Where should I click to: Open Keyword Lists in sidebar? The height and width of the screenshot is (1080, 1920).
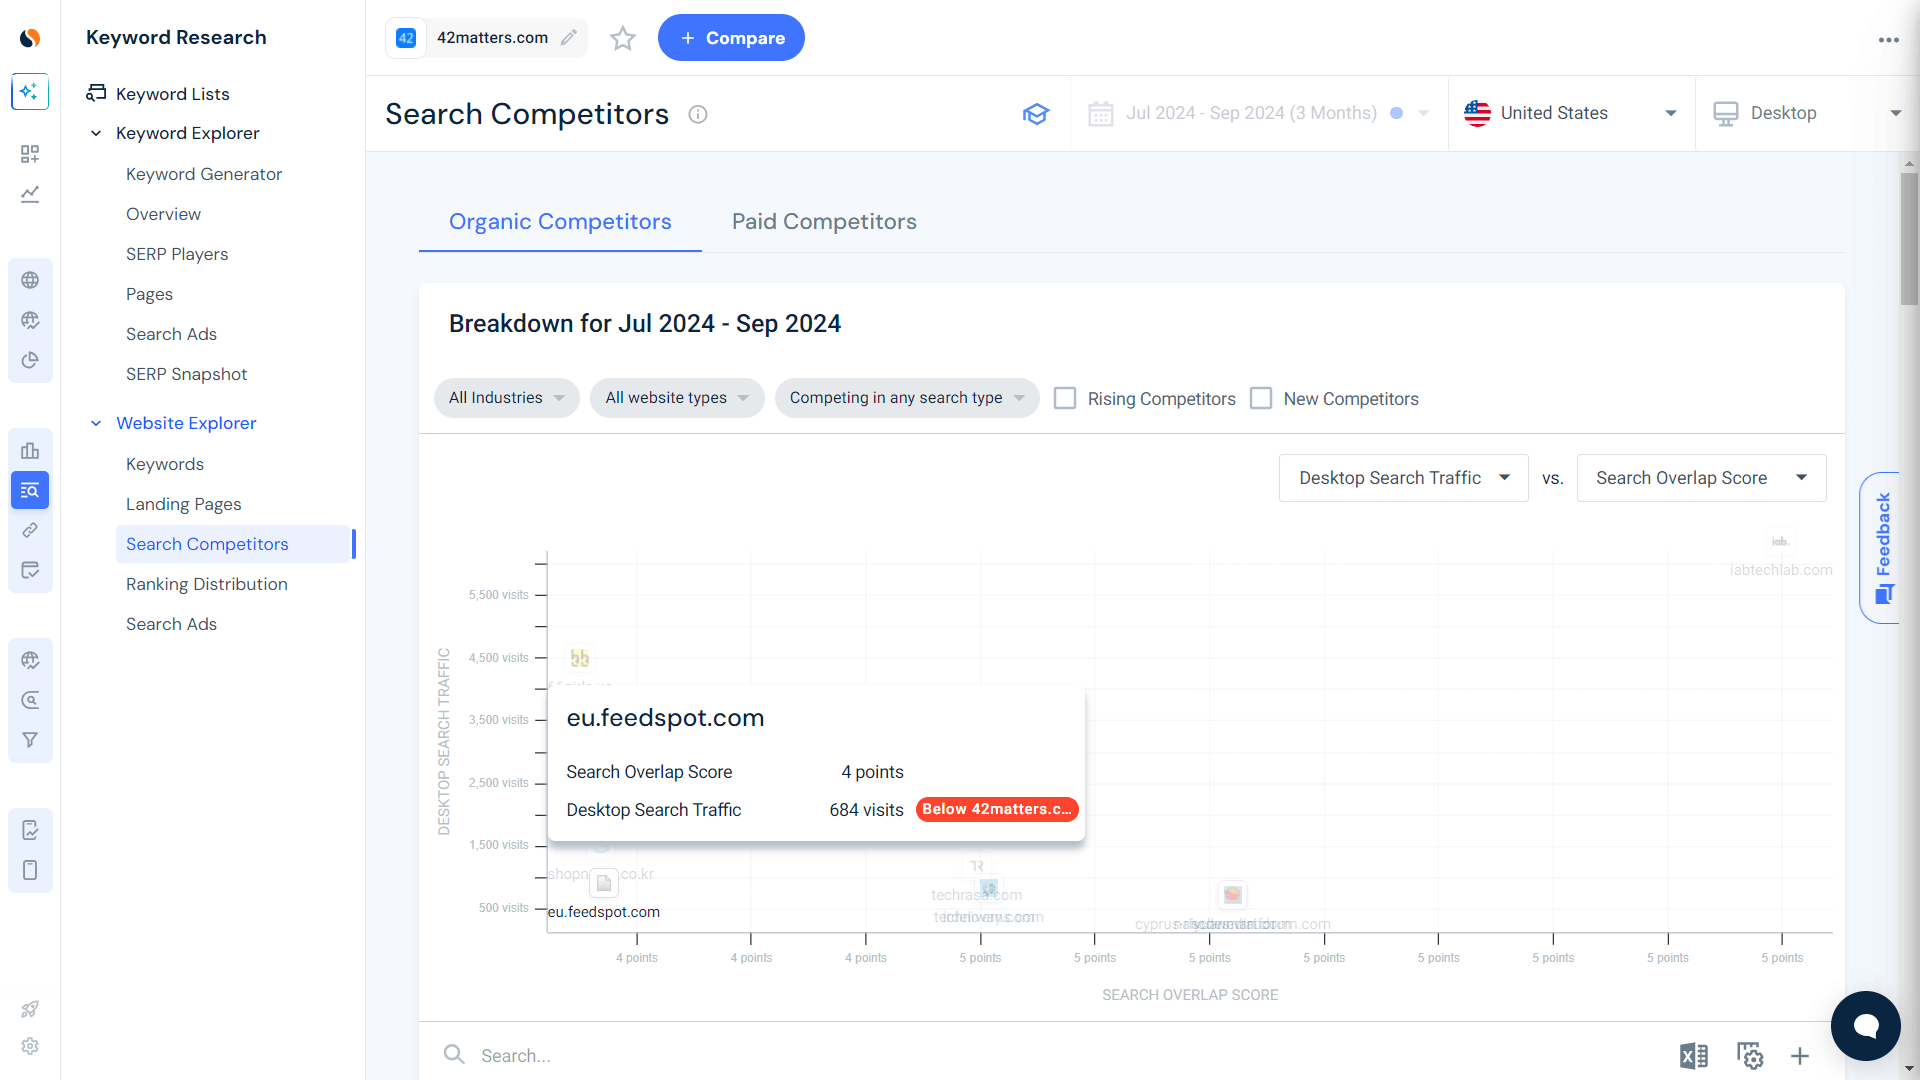pos(172,94)
